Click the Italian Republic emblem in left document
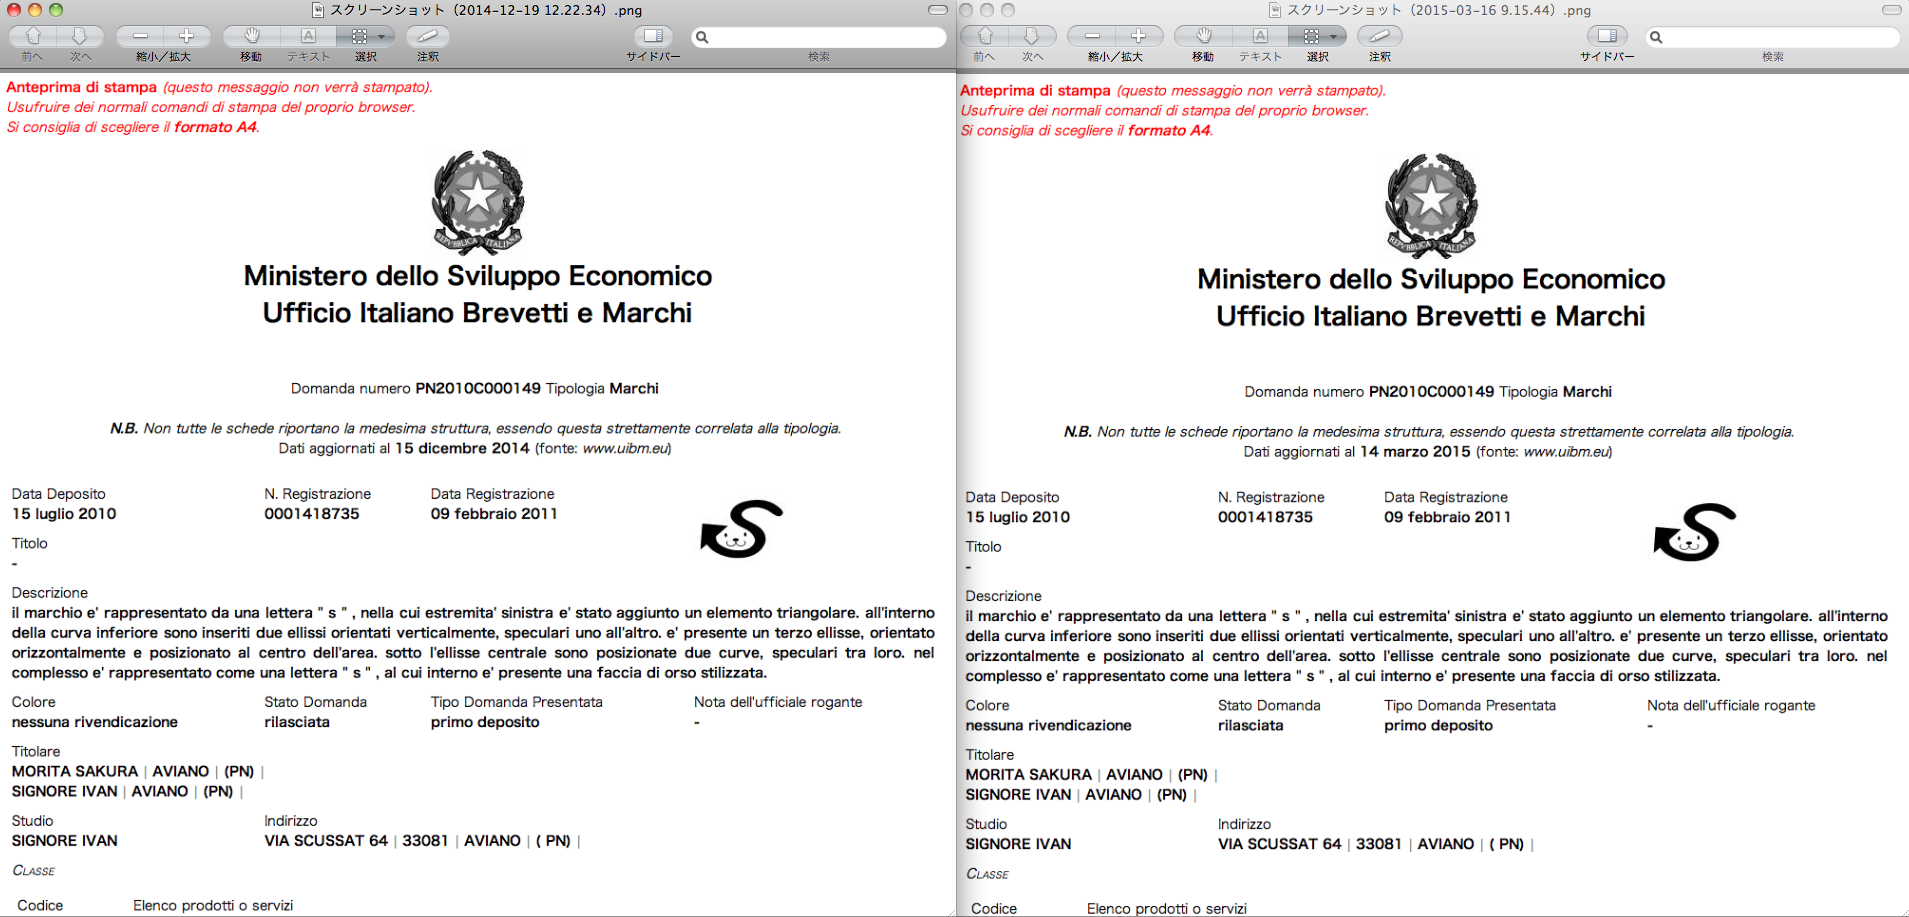 (x=478, y=202)
